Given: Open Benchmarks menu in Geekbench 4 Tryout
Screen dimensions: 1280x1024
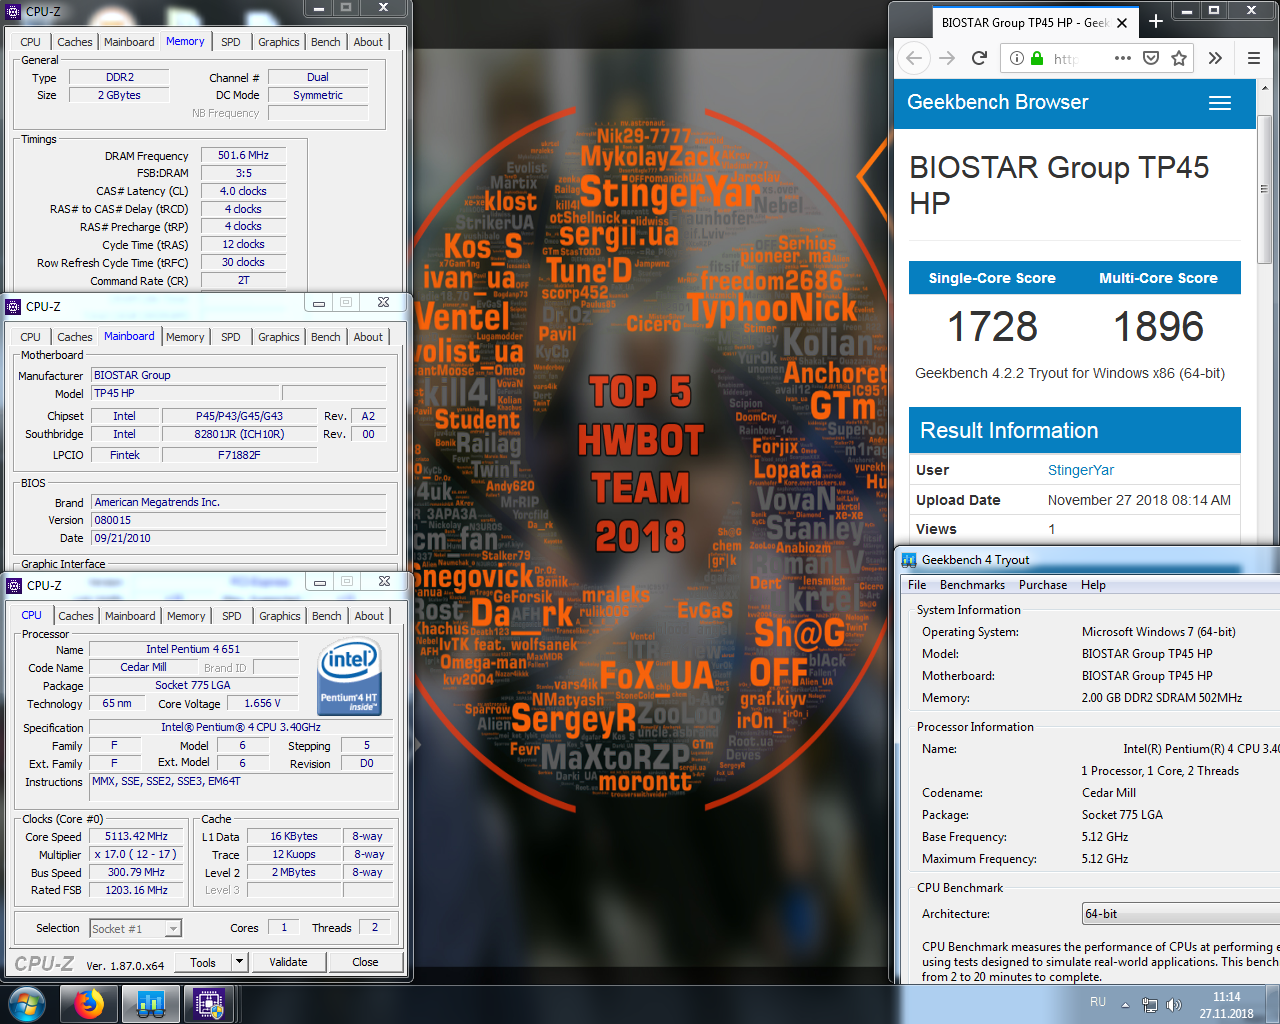Looking at the screenshot, I should click(972, 585).
